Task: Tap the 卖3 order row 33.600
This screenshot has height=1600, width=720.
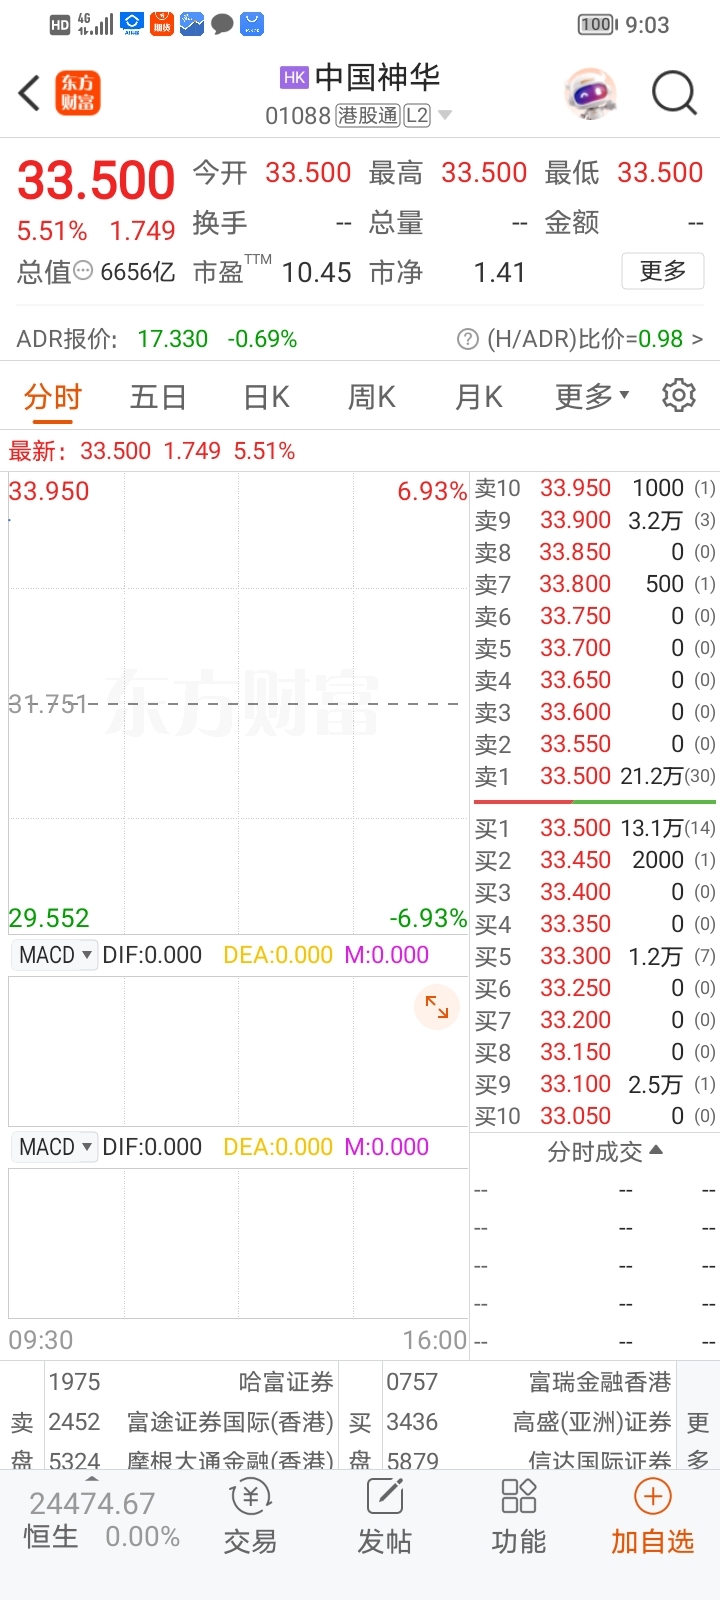Action: [x=595, y=712]
